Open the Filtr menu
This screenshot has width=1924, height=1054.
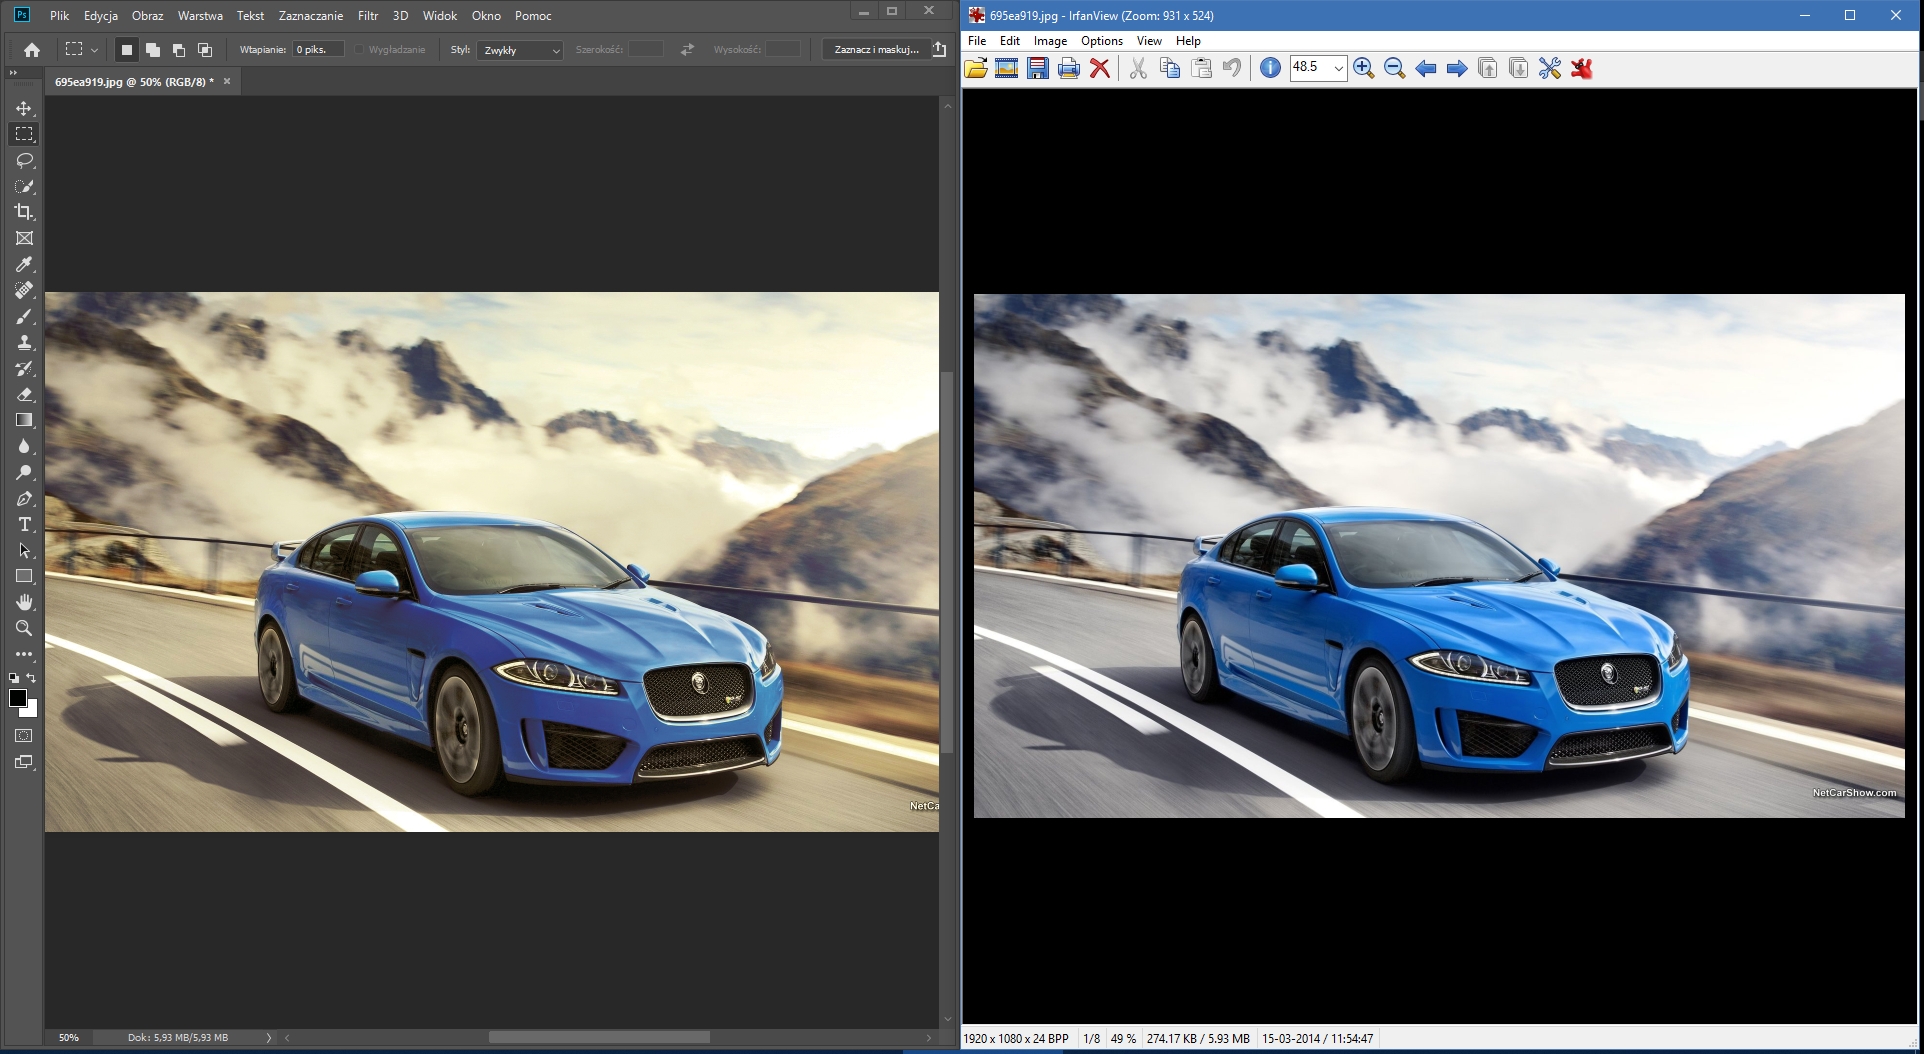(x=368, y=16)
